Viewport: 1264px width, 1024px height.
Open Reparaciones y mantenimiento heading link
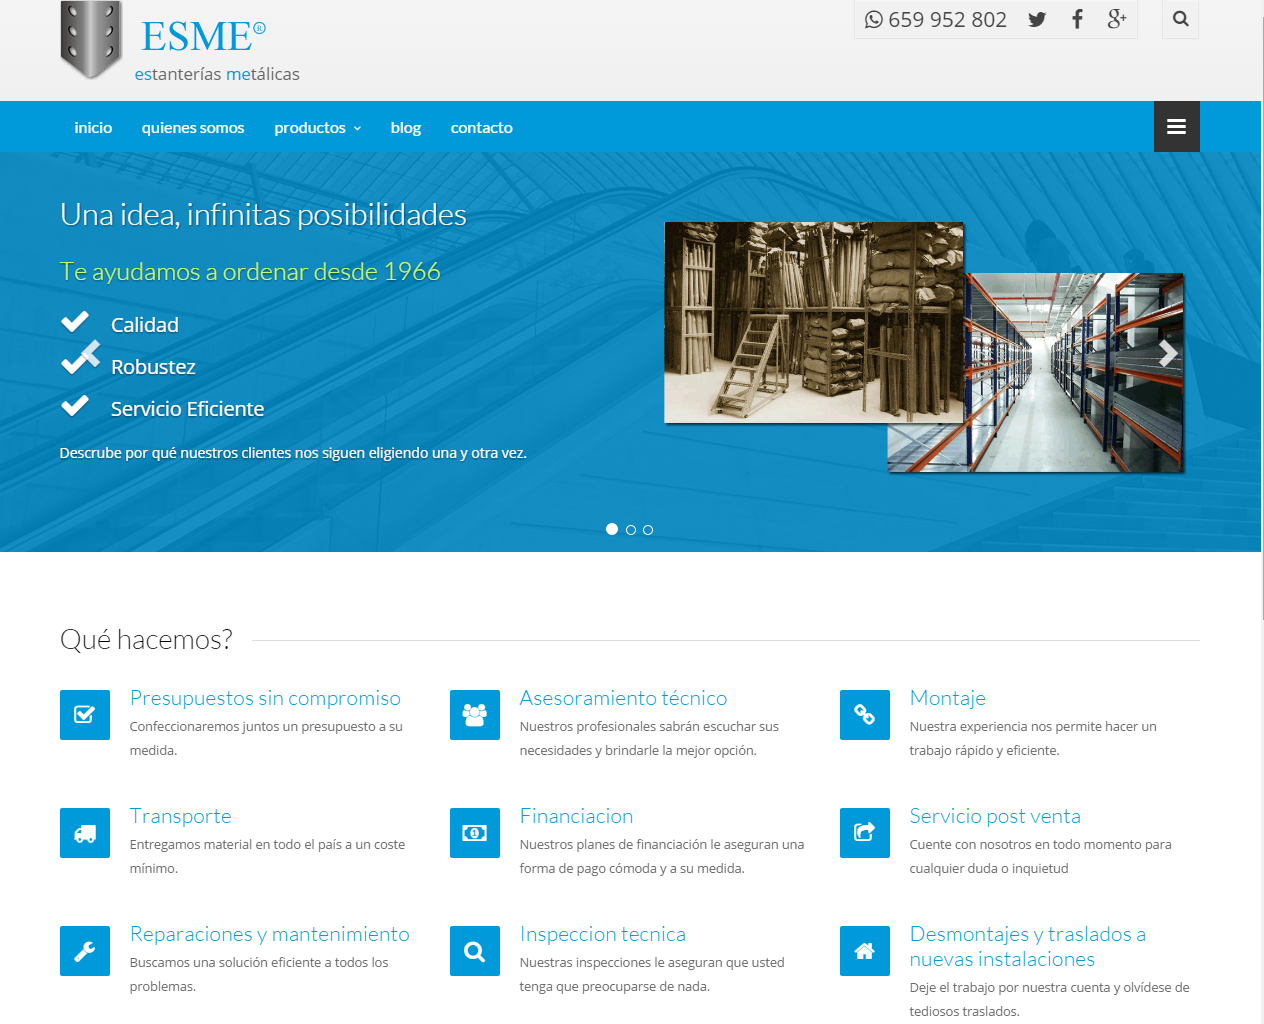(270, 934)
